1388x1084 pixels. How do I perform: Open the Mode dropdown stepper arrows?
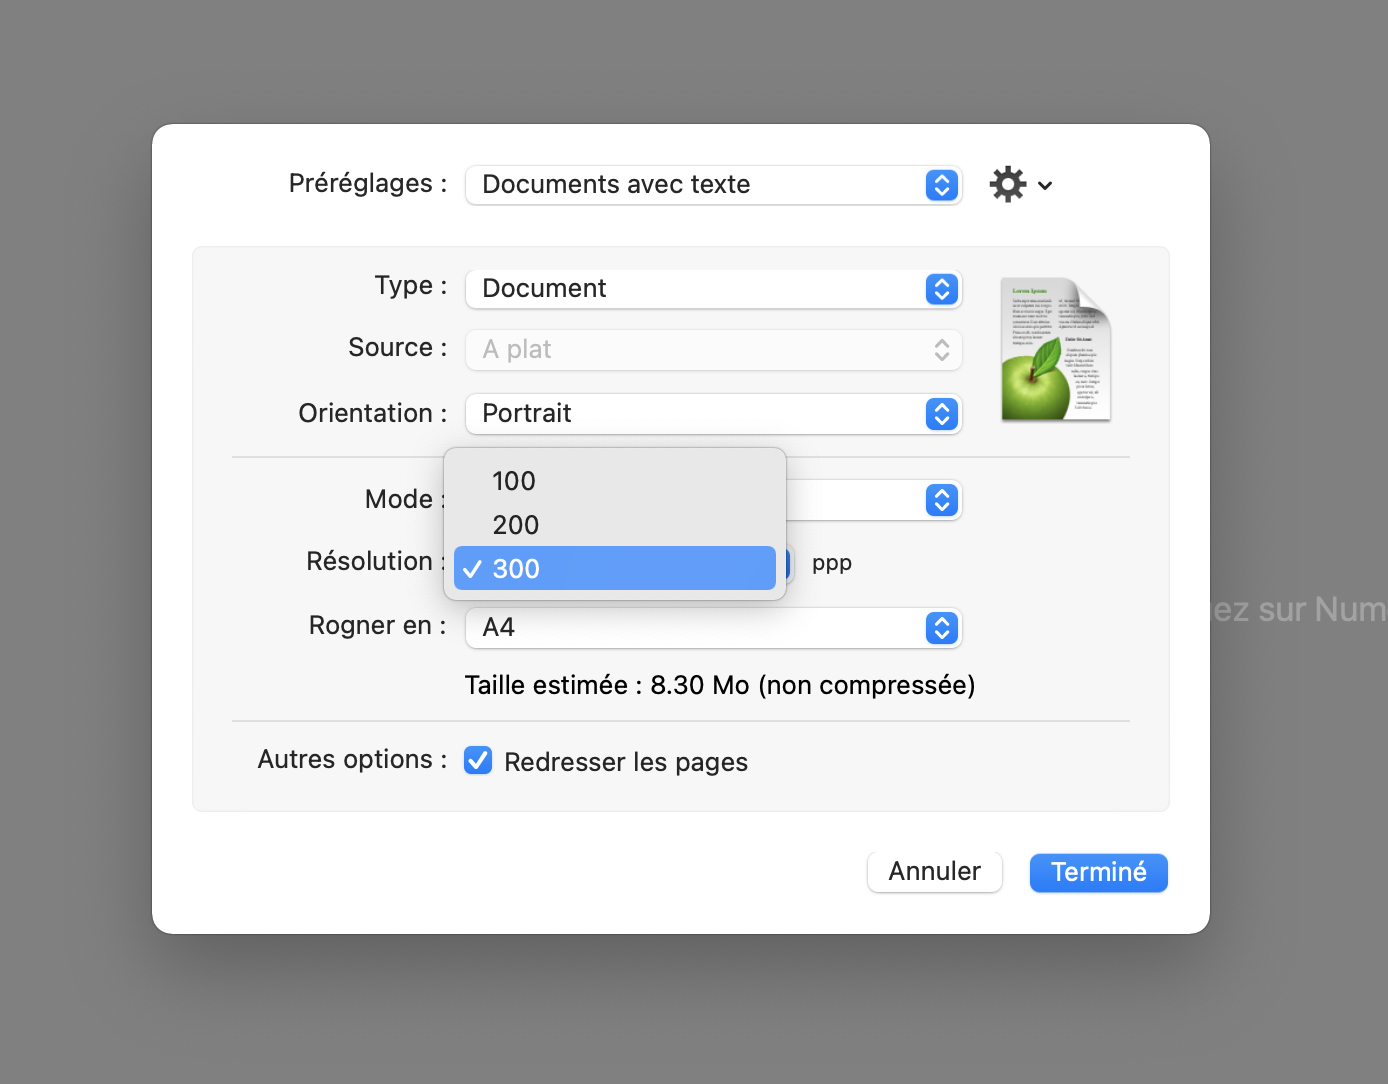pyautogui.click(x=942, y=500)
